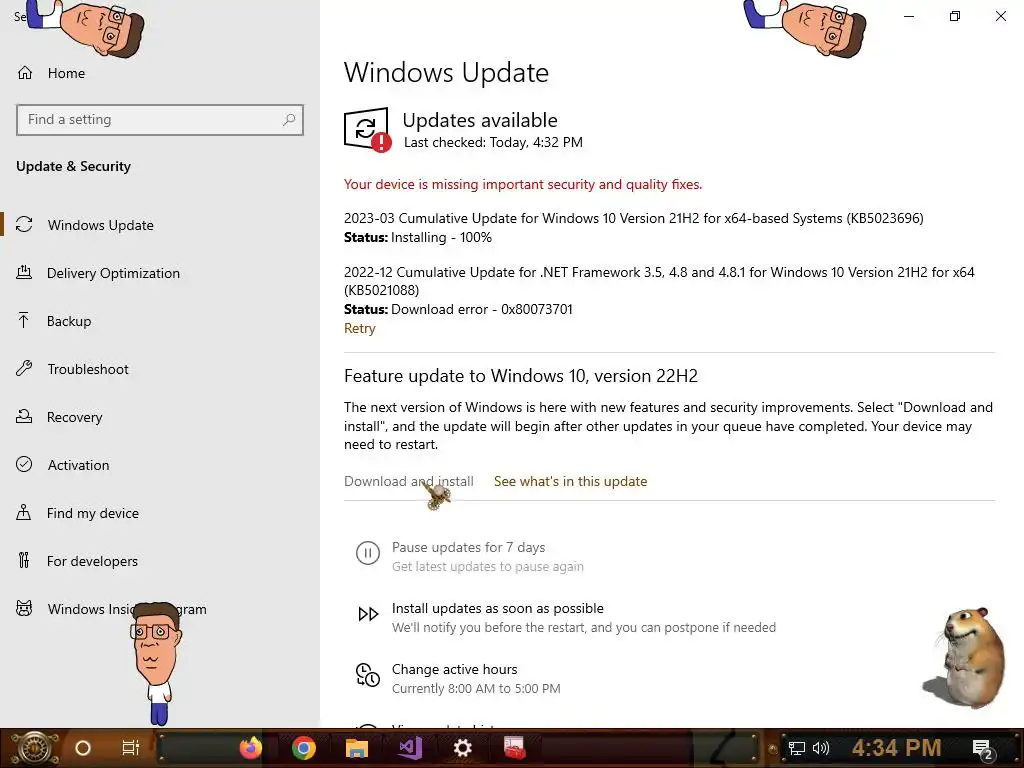Click the active hours clock icon
Viewport: 1024px width, 768px height.
click(x=368, y=675)
